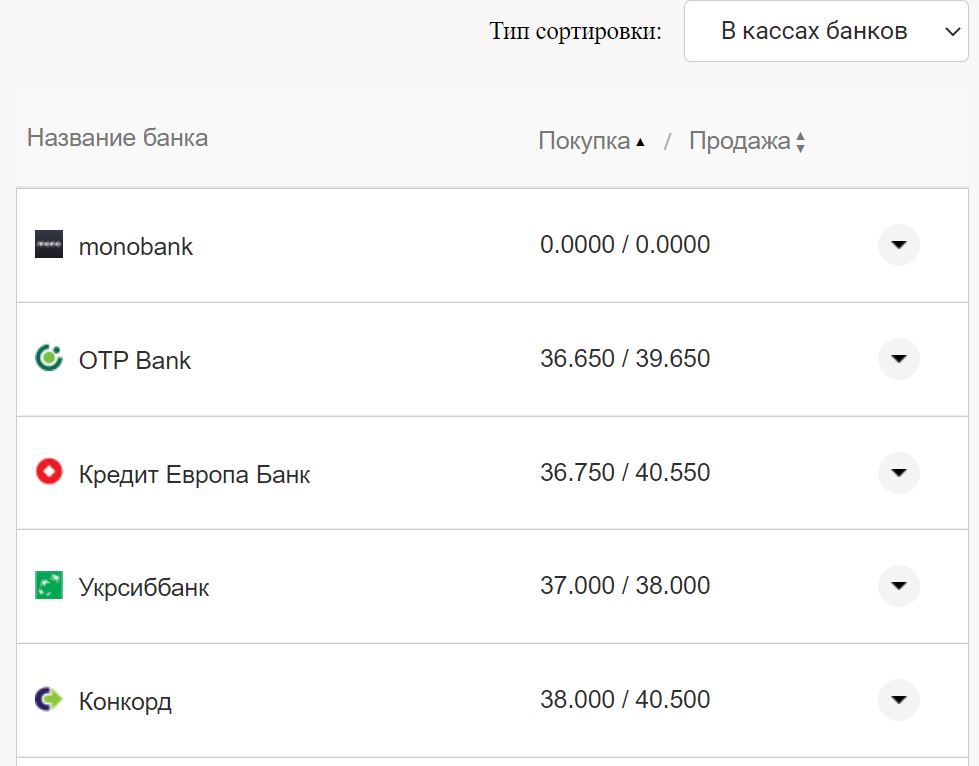Expand the monobank row details

point(897,245)
